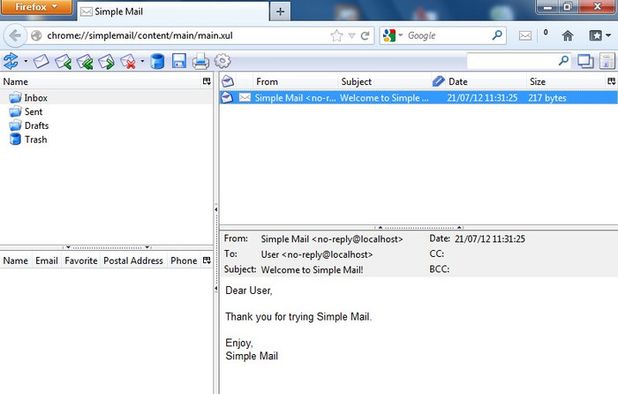Open the message list column picker

[611, 81]
